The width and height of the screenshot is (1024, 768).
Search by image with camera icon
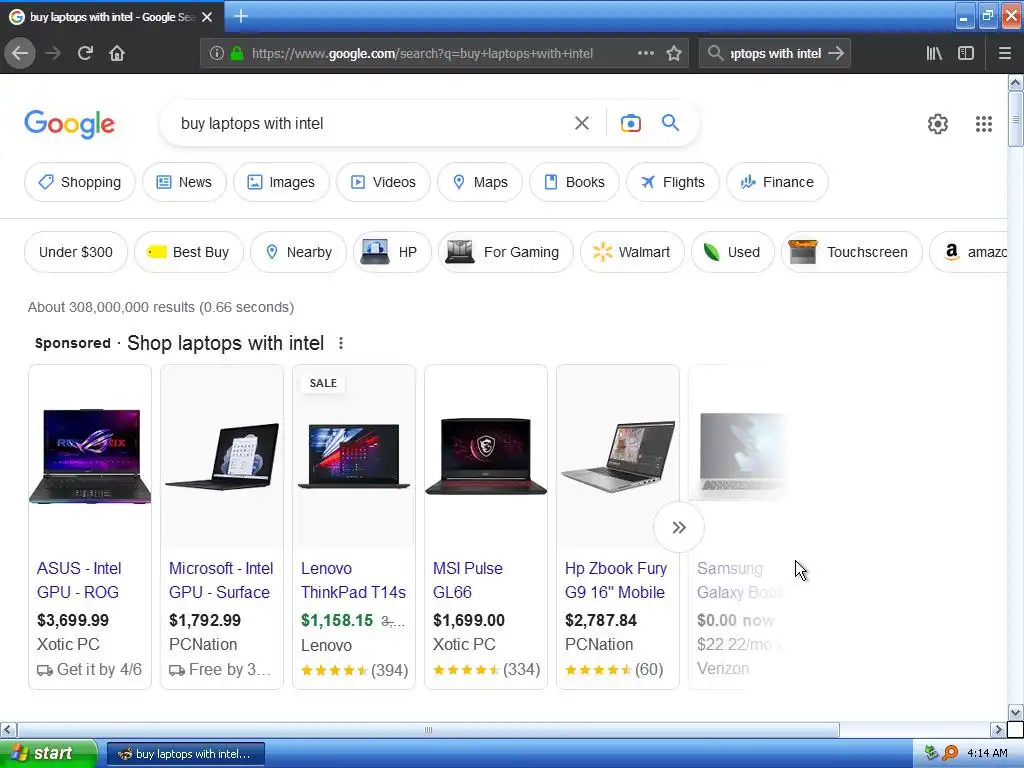click(x=630, y=123)
